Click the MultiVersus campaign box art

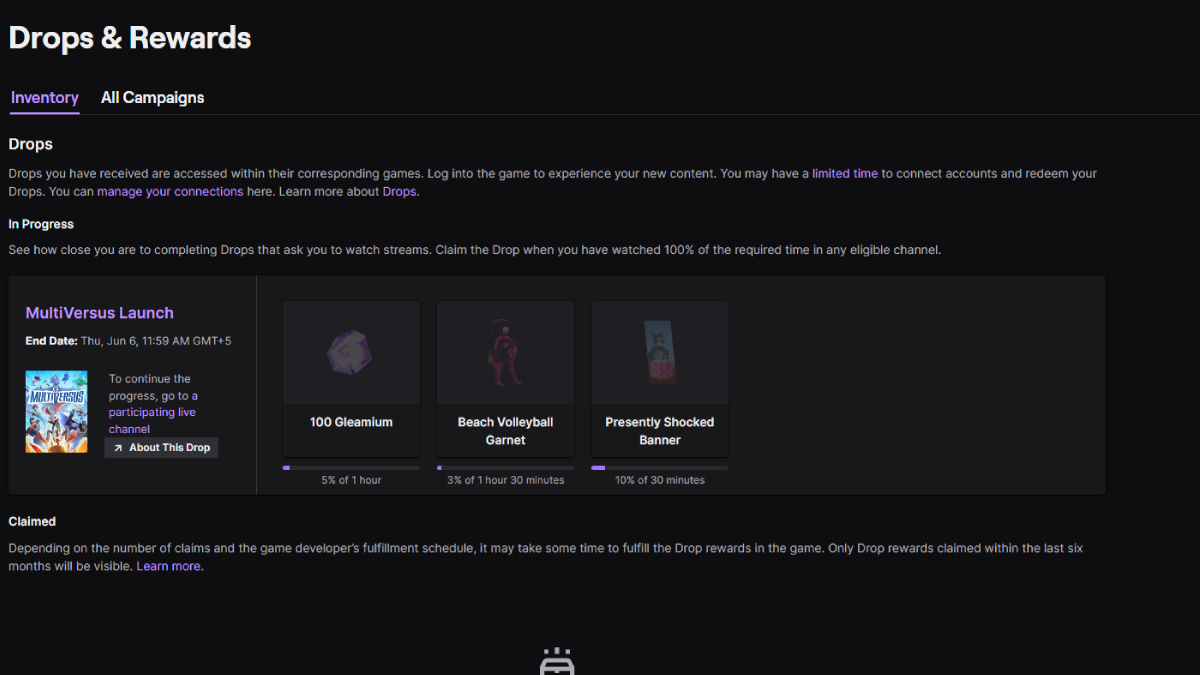click(x=56, y=411)
